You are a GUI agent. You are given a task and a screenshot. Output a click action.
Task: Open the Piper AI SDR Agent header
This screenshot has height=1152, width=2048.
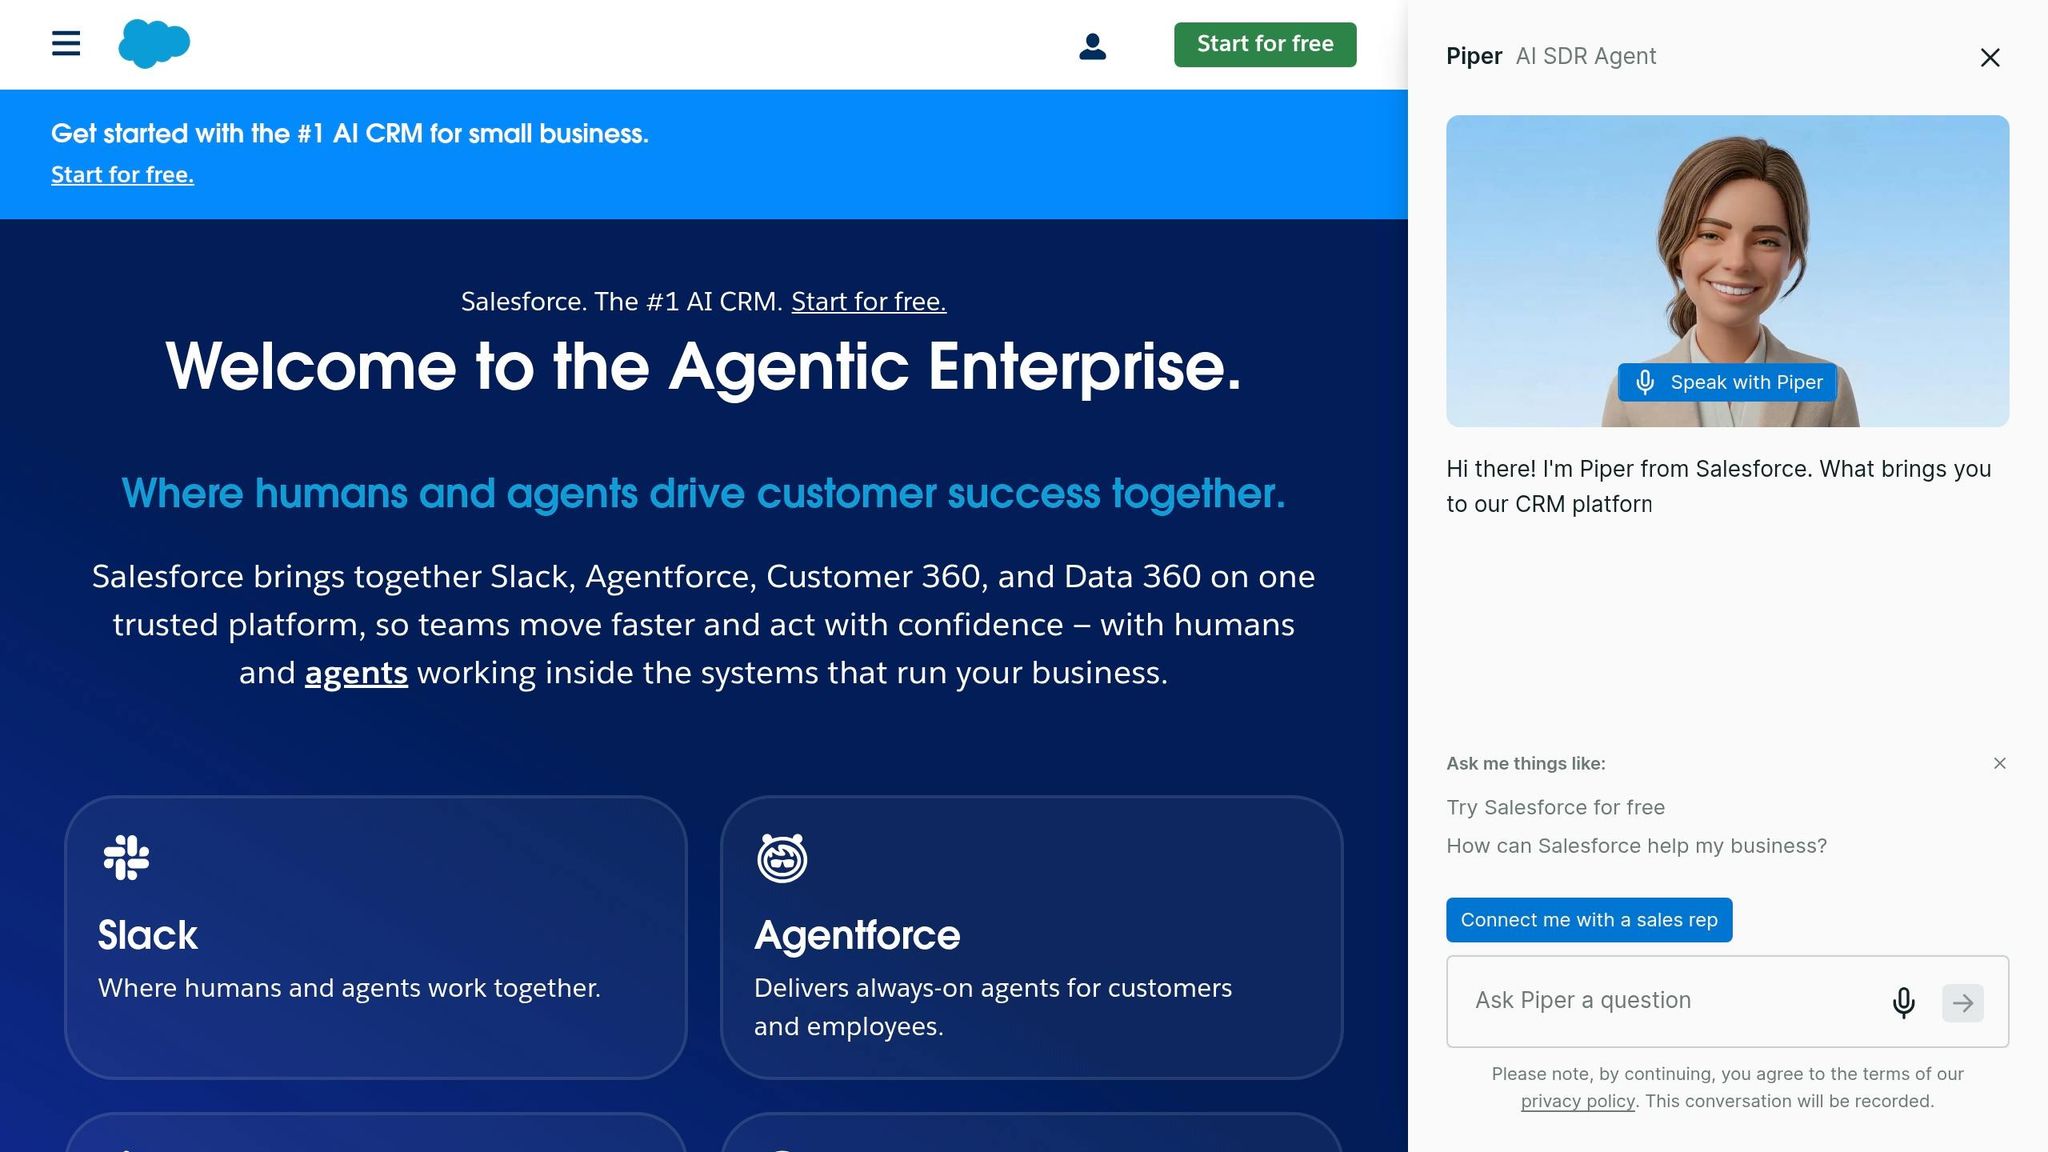point(1550,56)
